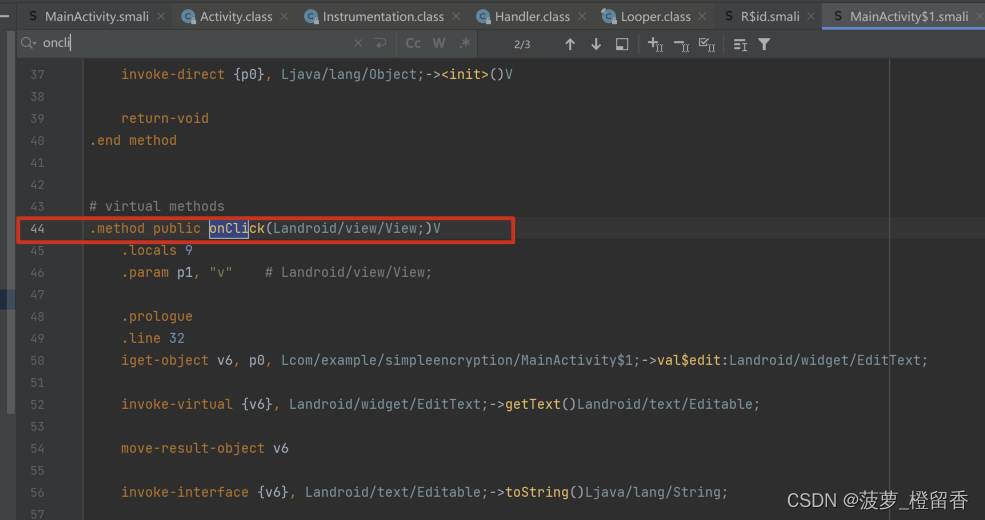Go to next occurrence arrow
This screenshot has width=985, height=520.
(596, 44)
